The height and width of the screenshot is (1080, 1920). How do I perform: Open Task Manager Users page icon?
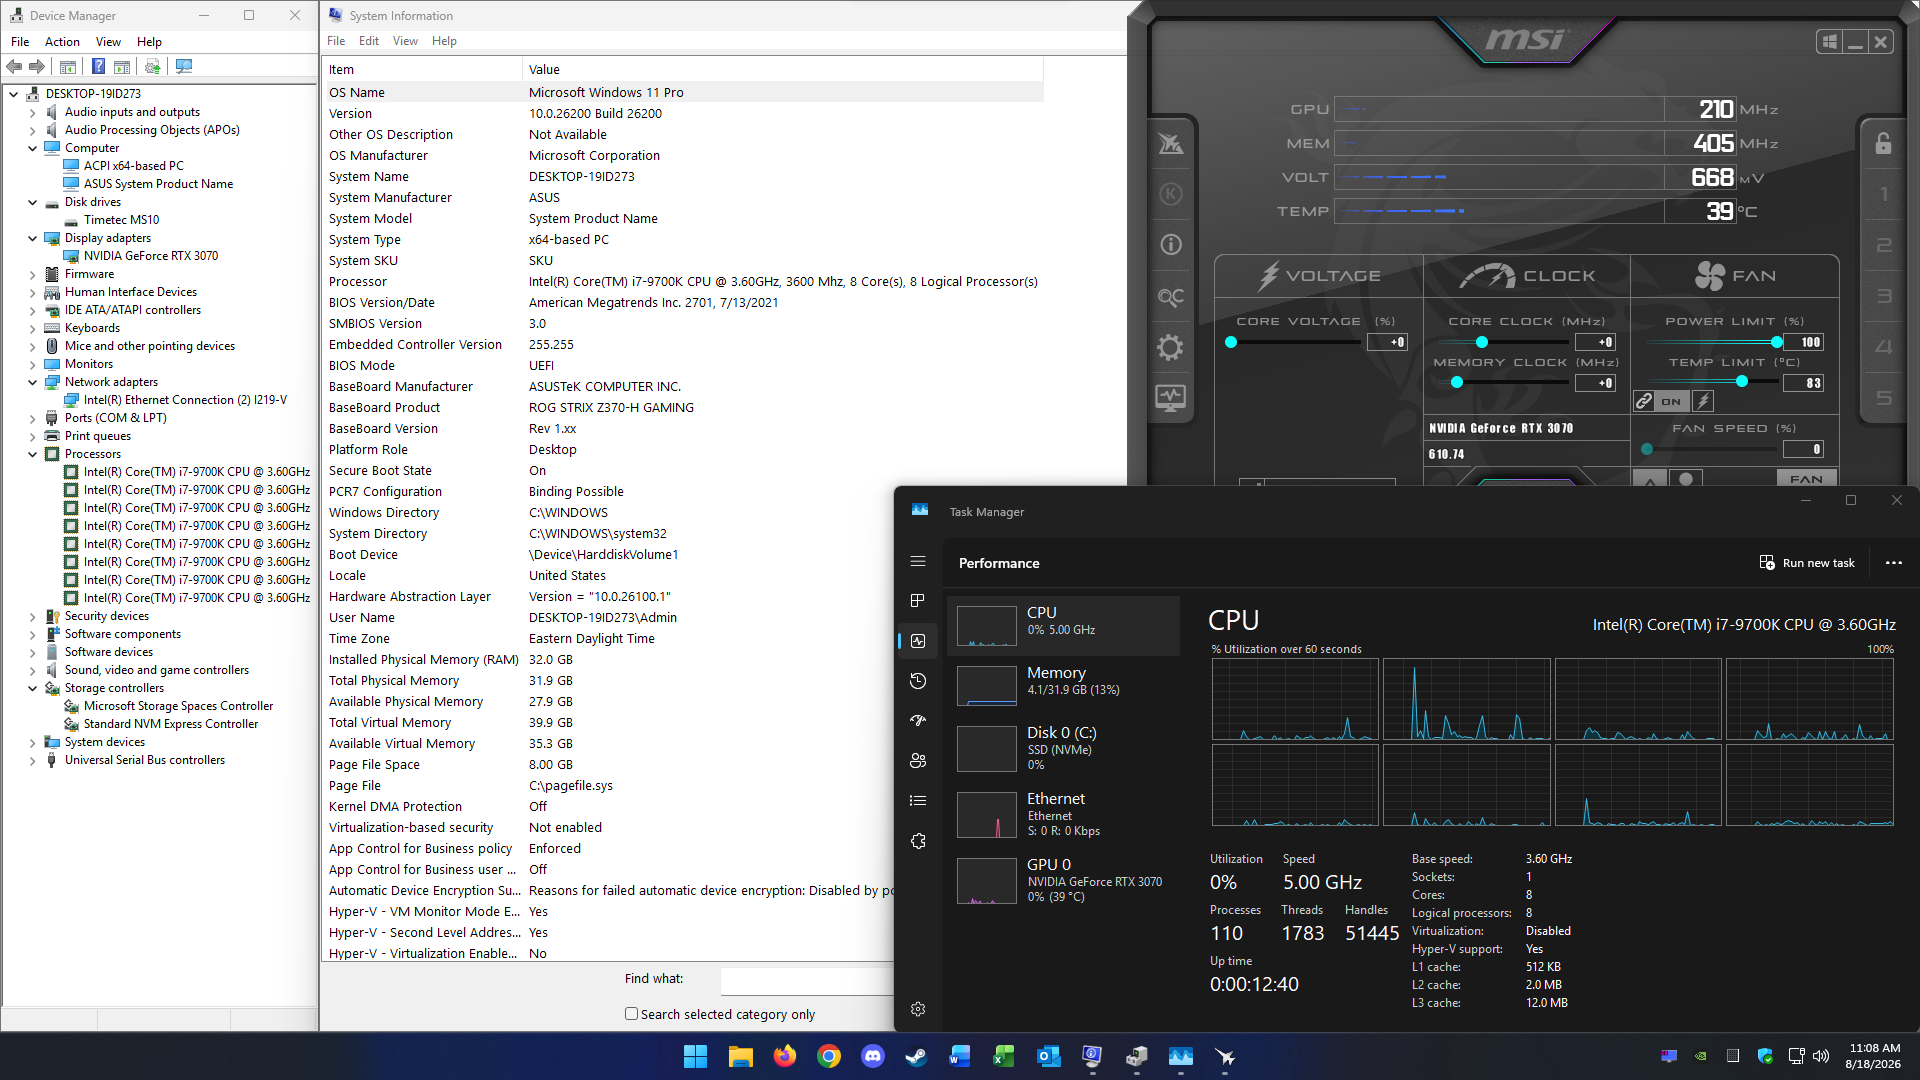tap(918, 761)
